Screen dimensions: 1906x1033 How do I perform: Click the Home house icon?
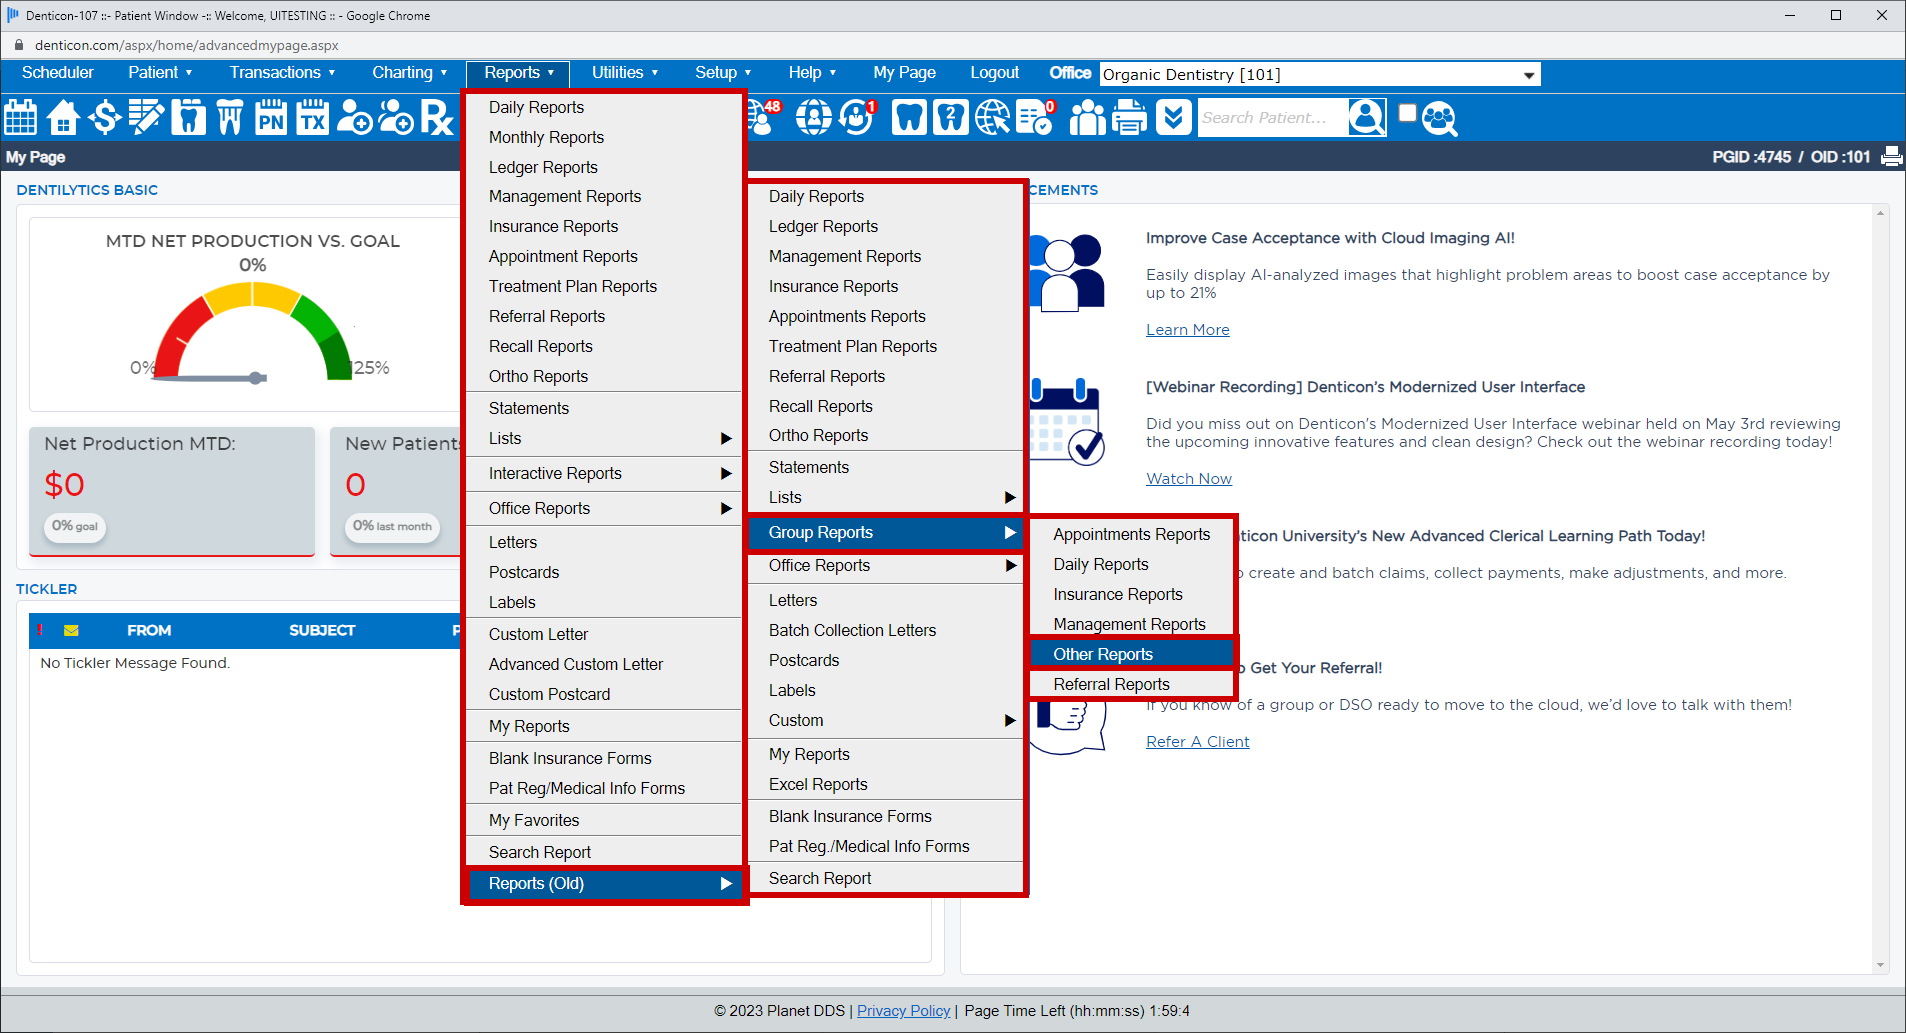pos(63,117)
